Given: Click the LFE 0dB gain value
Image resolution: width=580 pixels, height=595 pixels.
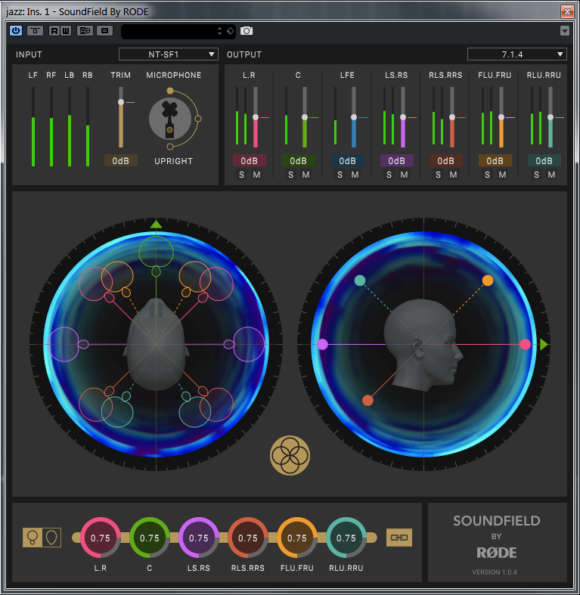Looking at the screenshot, I should tap(347, 161).
